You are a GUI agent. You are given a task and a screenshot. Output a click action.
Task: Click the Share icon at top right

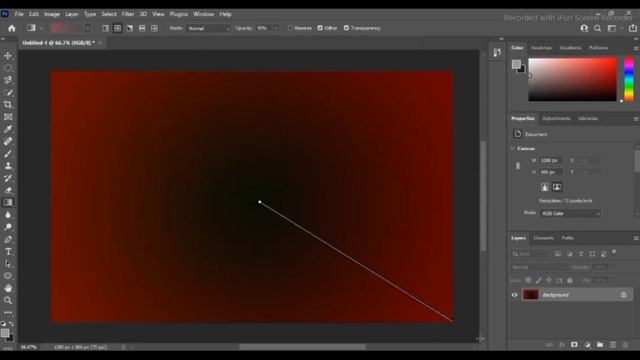(x=633, y=28)
